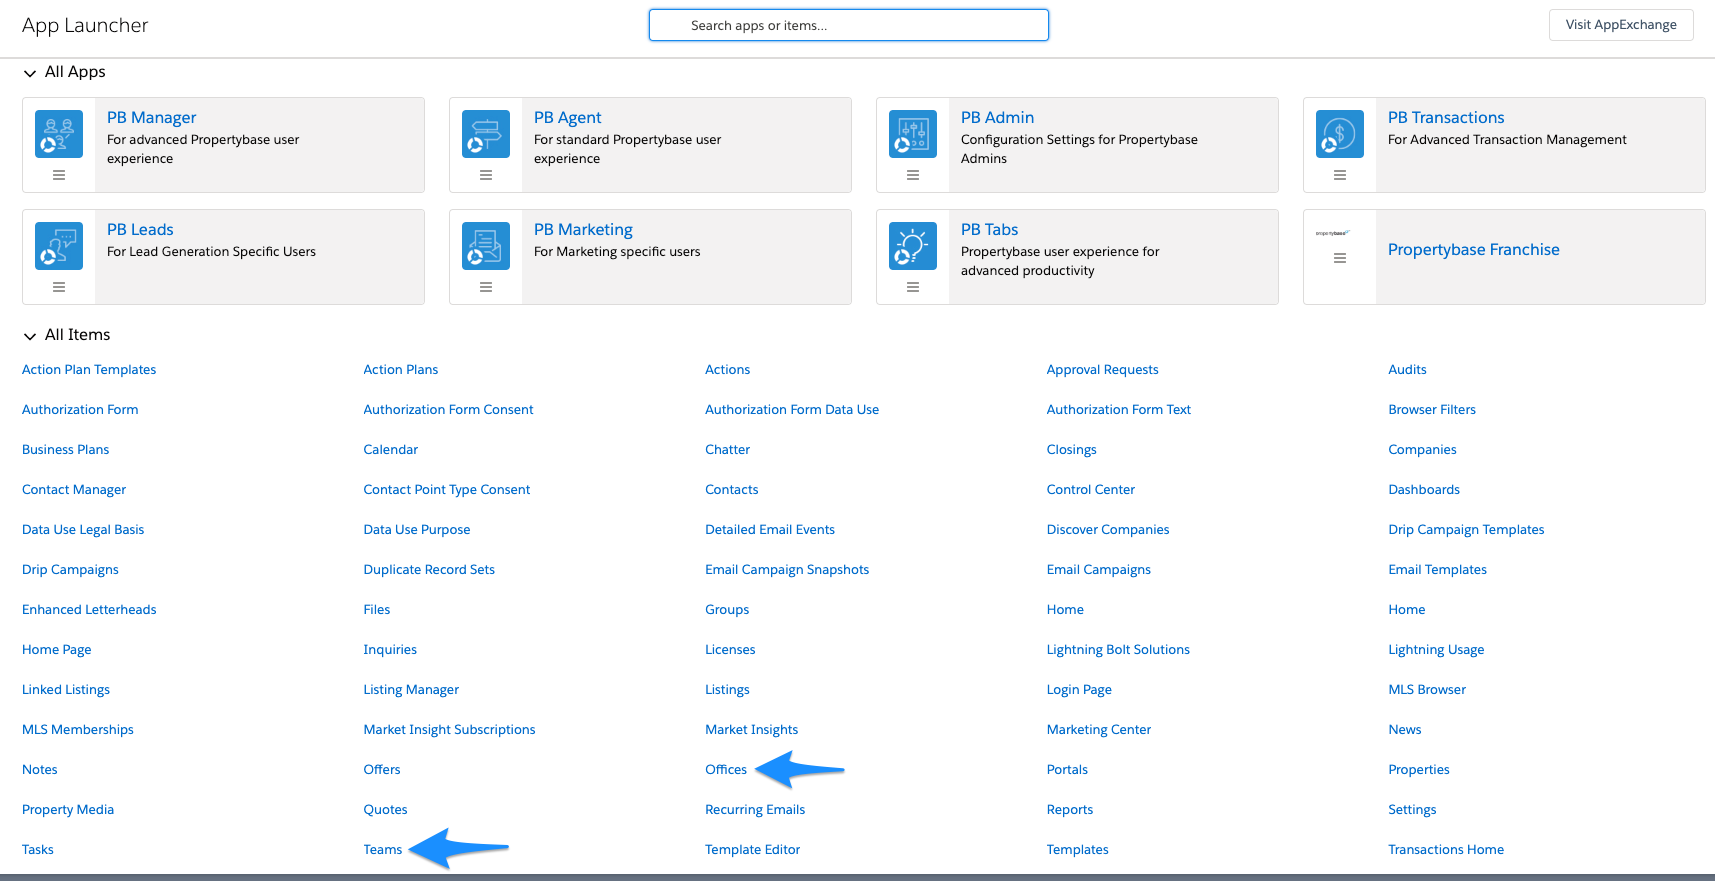
Task: Click the Search apps or items field
Action: pyautogui.click(x=849, y=25)
